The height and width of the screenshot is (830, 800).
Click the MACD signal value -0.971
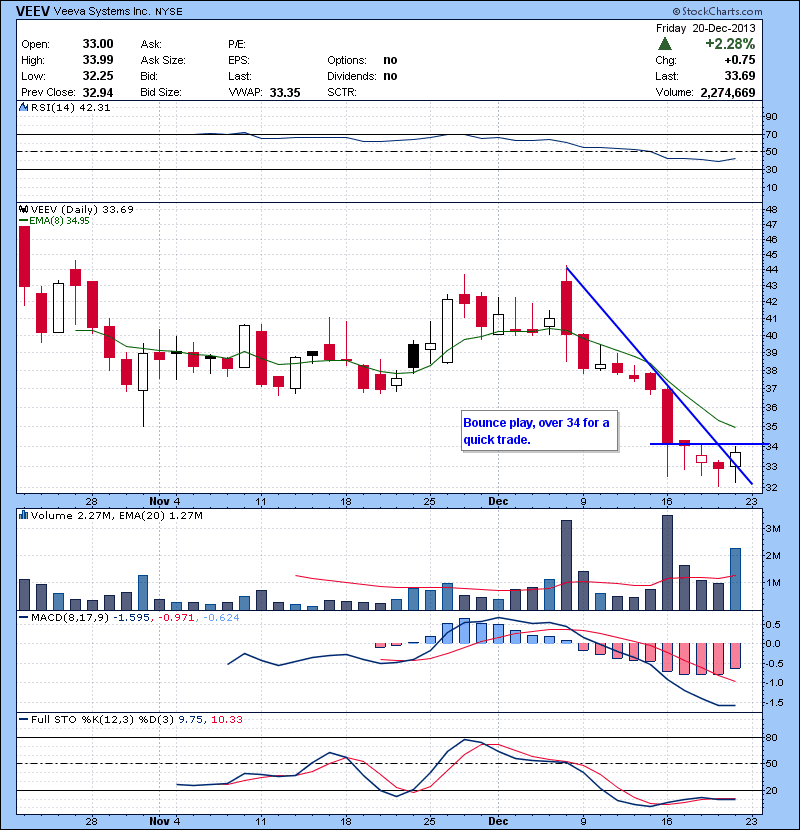(176, 617)
